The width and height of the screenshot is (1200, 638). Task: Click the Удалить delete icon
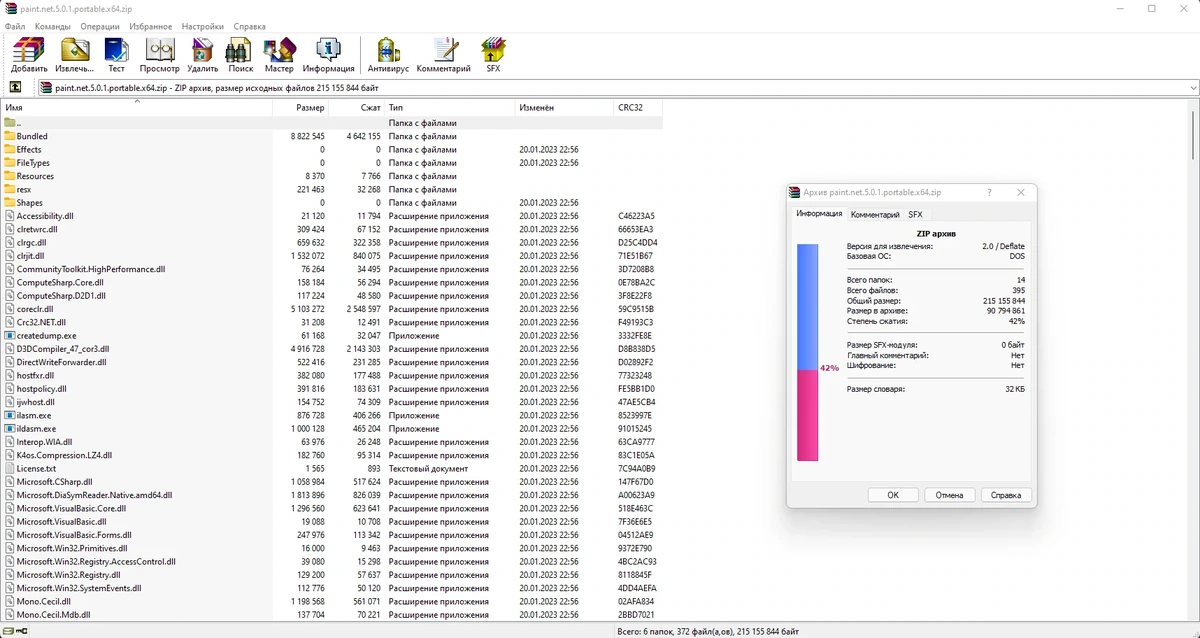[202, 55]
